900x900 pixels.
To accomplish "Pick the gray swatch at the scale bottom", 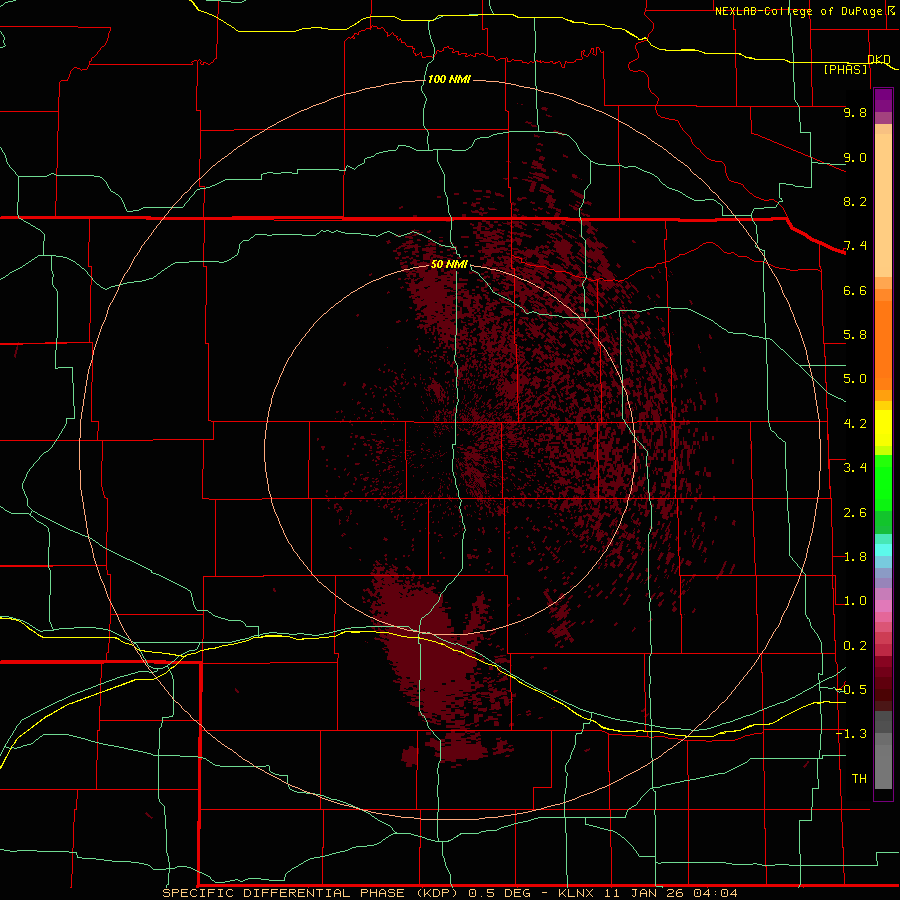I will point(883,766).
